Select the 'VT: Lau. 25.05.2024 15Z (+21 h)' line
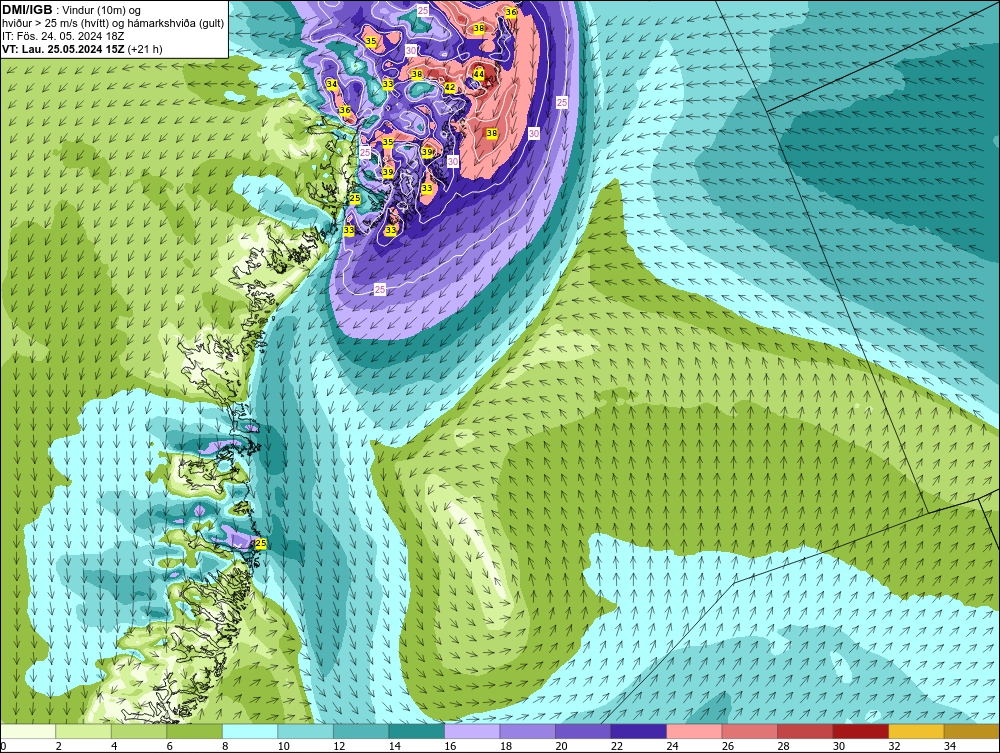The image size is (1000, 753). pos(82,49)
